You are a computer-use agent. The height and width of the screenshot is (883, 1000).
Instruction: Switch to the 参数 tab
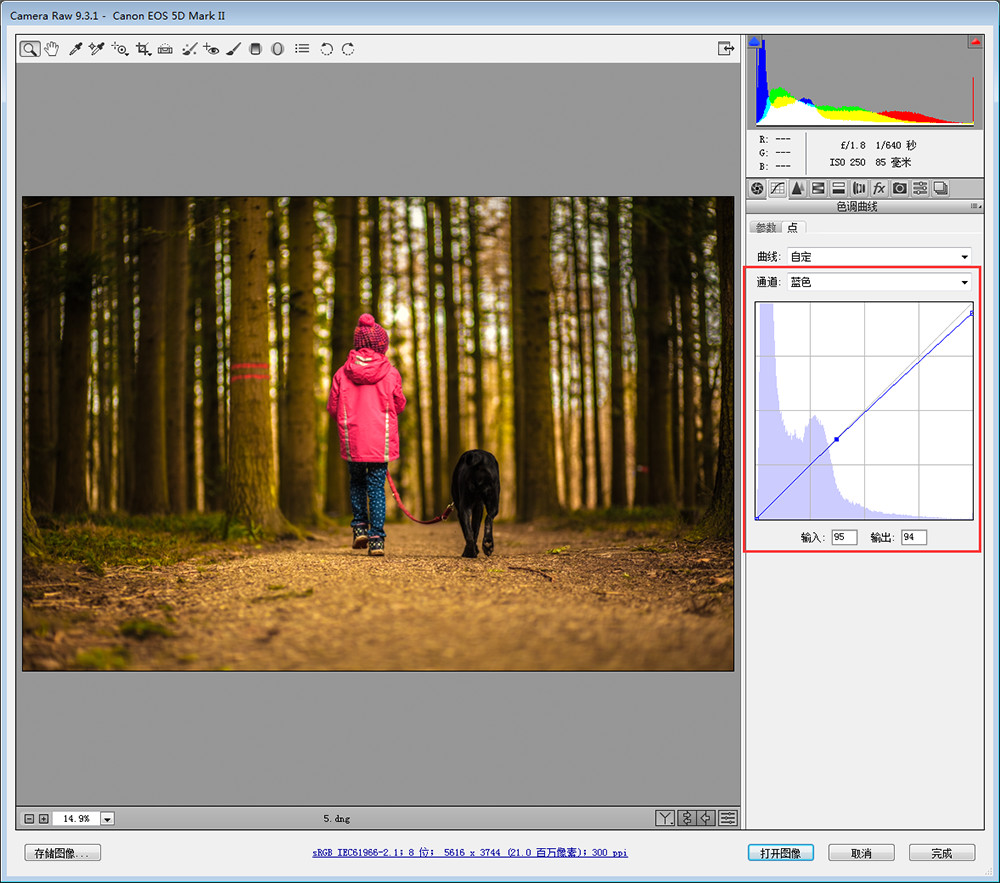(x=766, y=228)
